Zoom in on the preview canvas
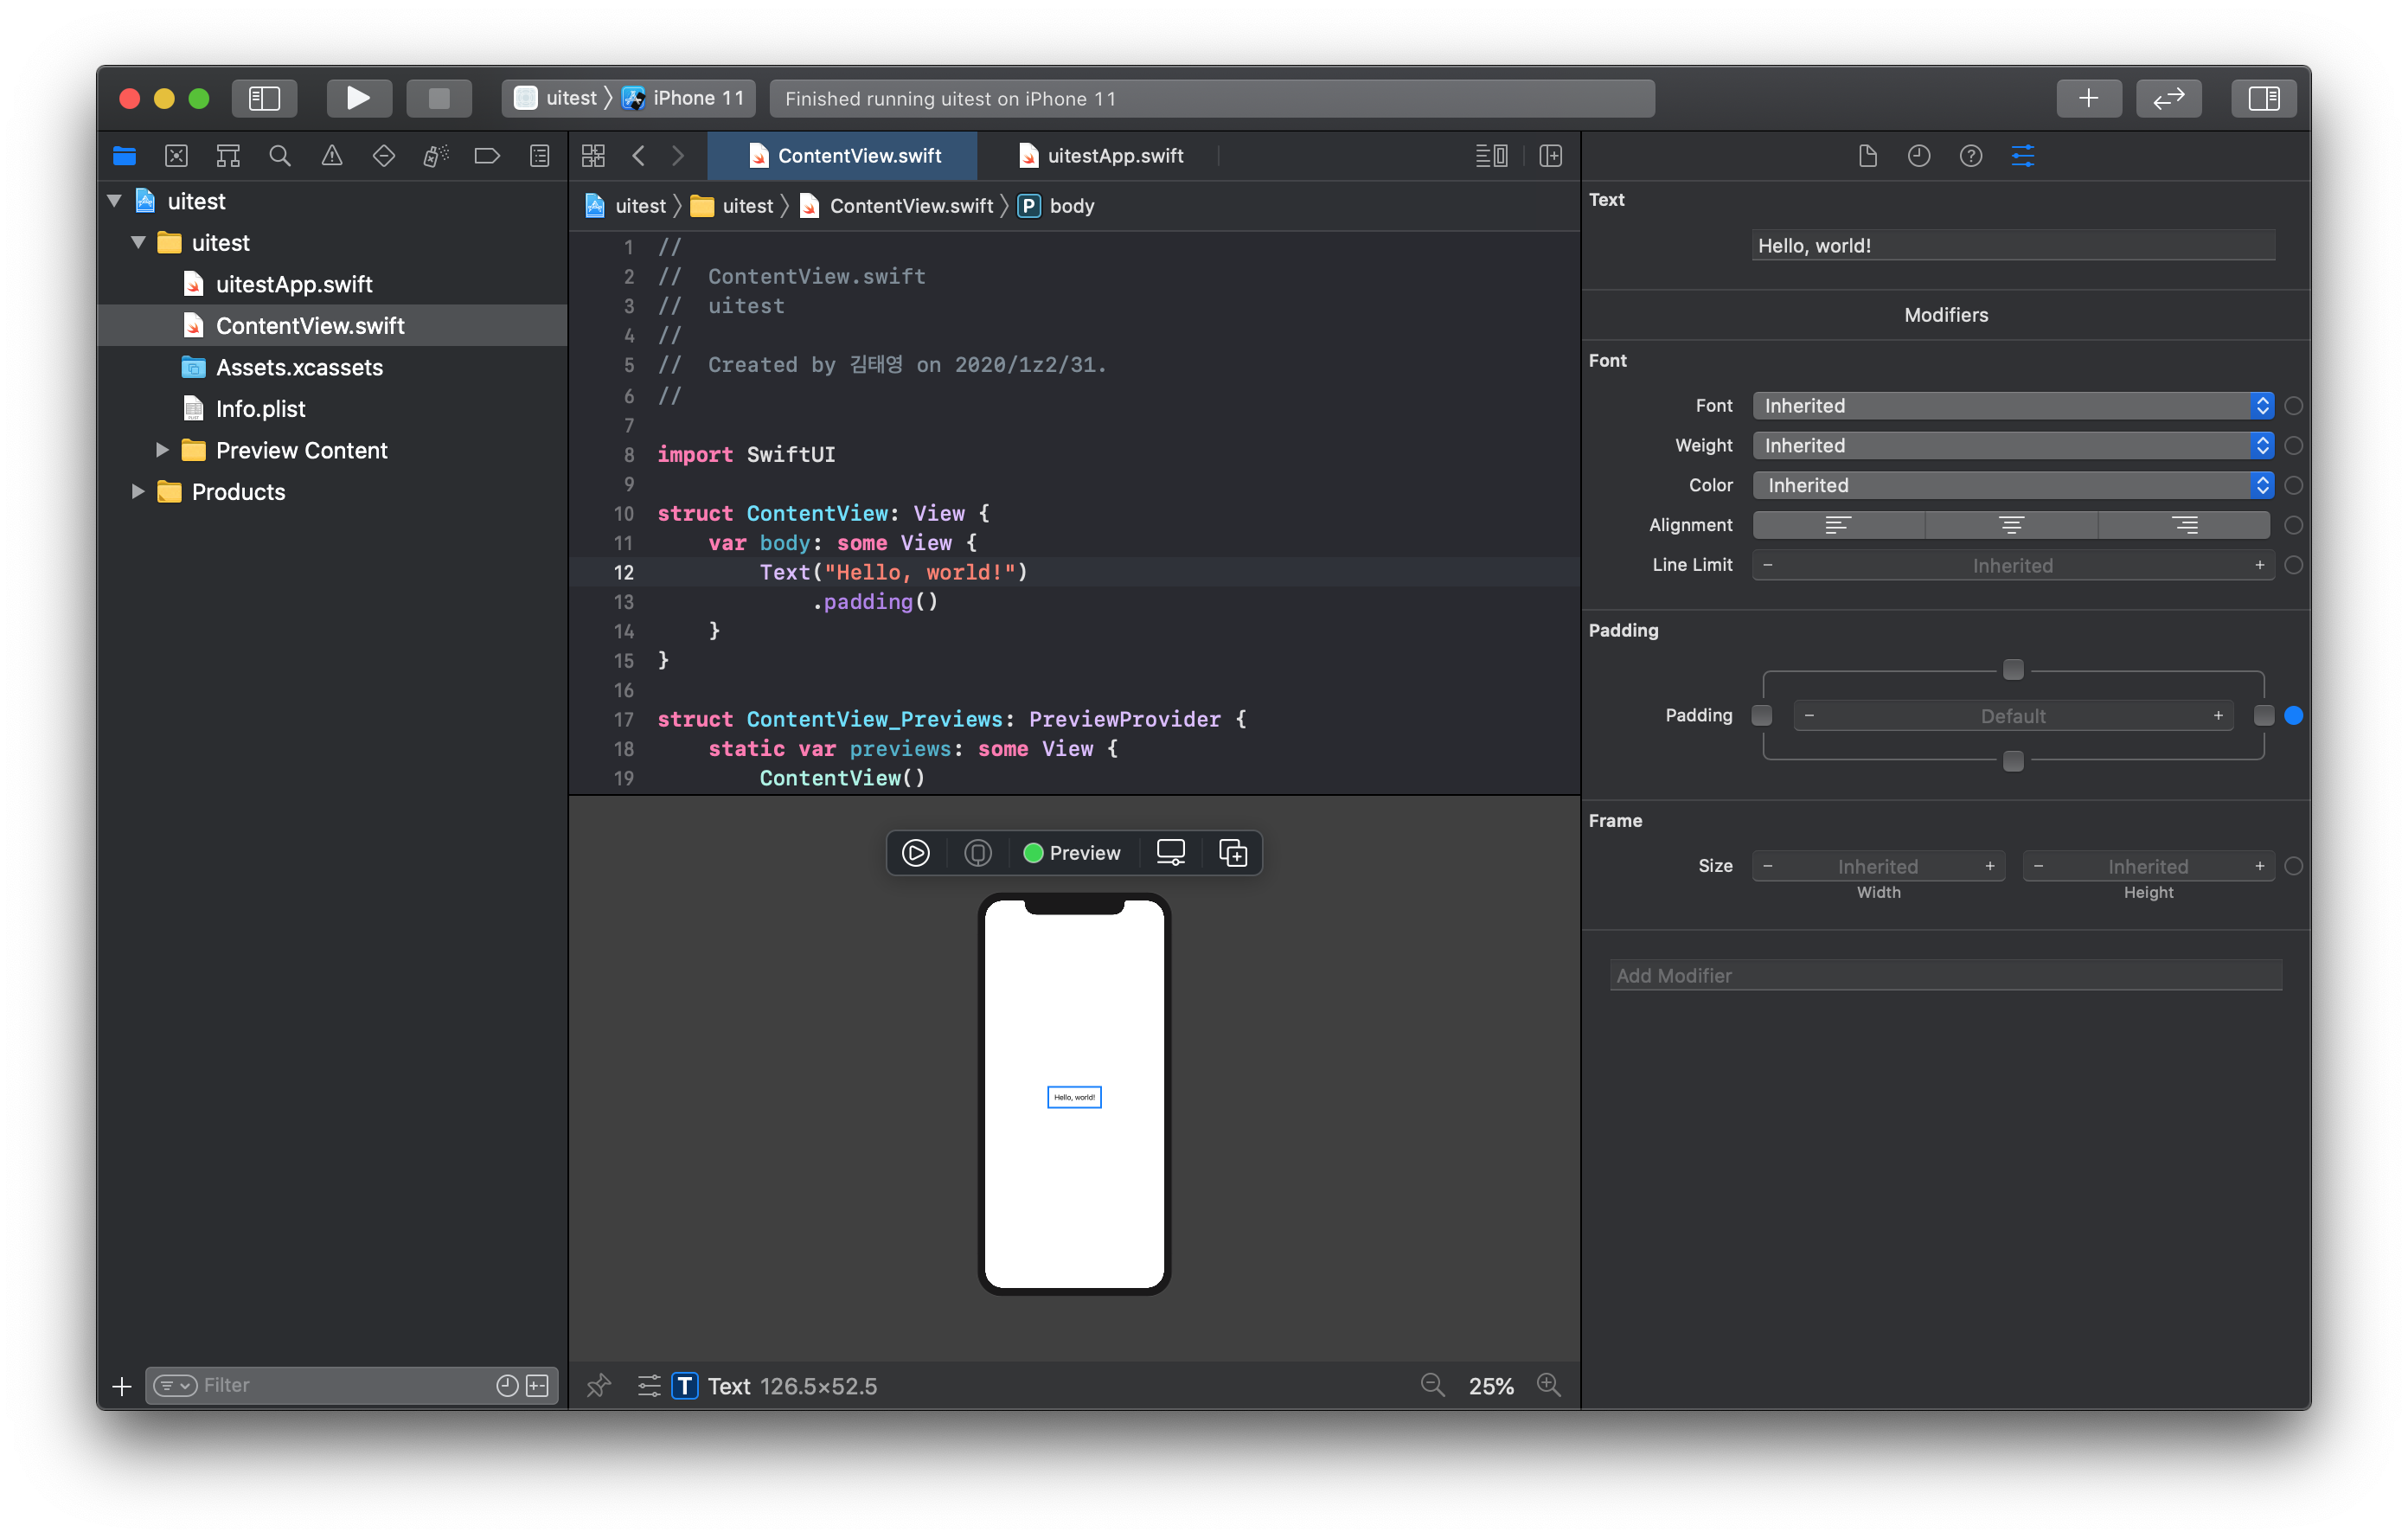 tap(1548, 1386)
